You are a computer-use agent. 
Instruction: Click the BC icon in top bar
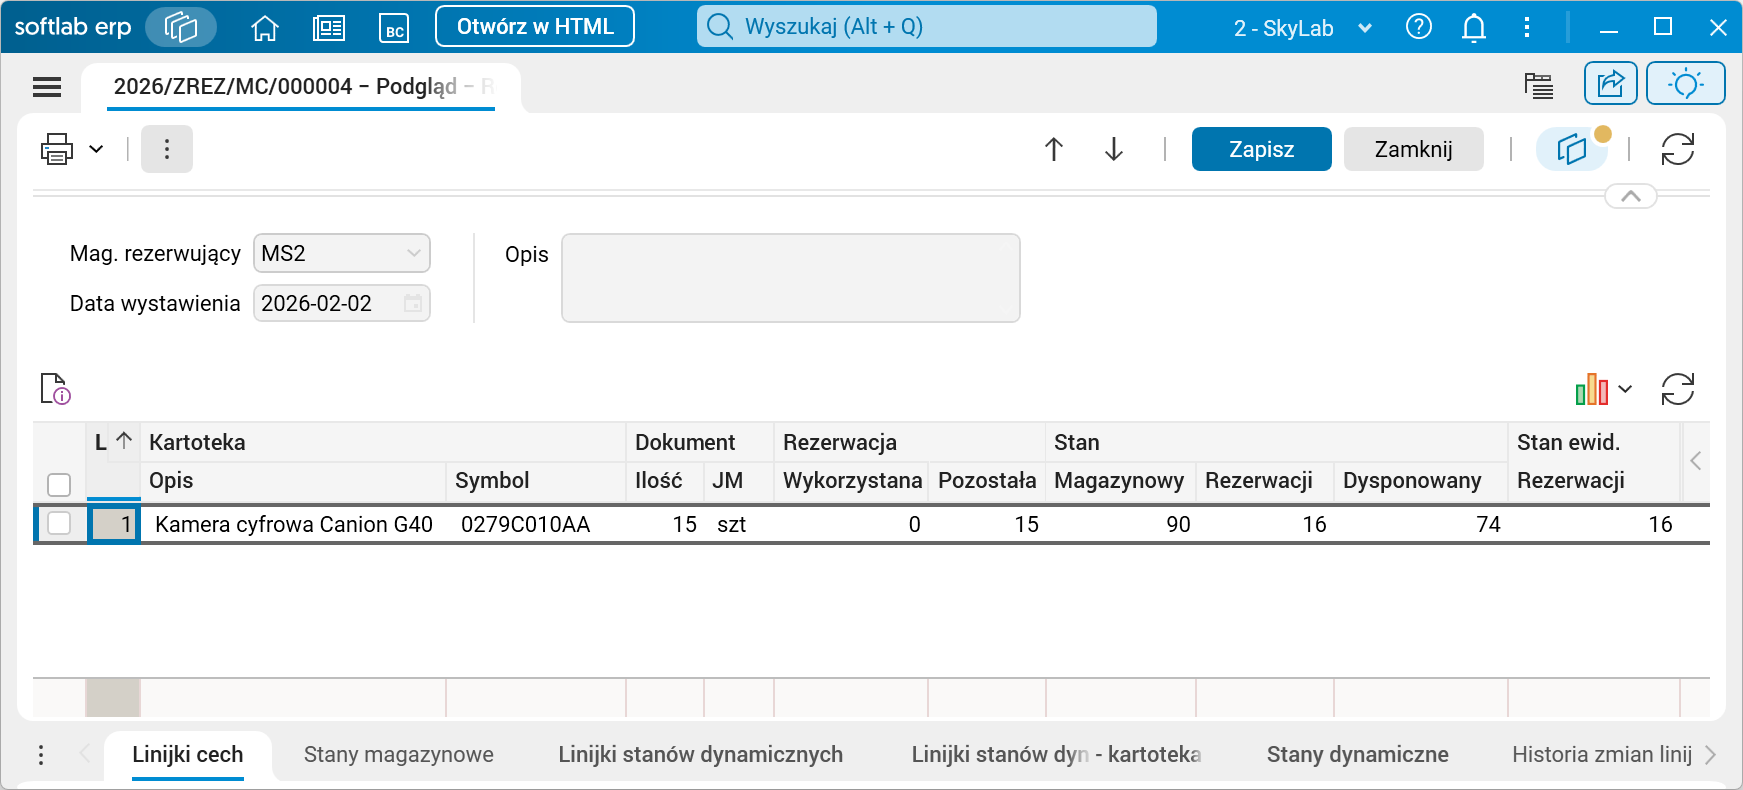click(x=395, y=28)
